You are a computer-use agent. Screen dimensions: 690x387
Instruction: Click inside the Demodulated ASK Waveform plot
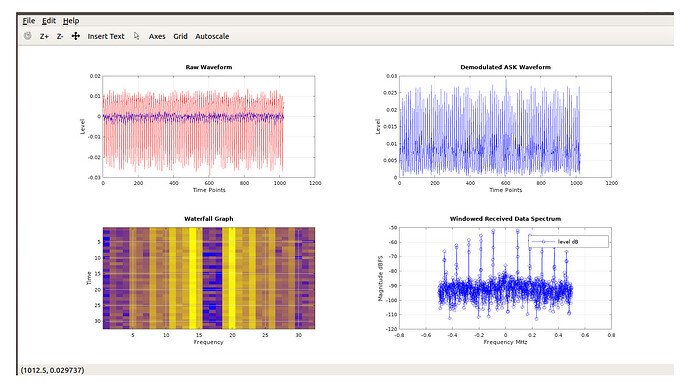(505, 127)
